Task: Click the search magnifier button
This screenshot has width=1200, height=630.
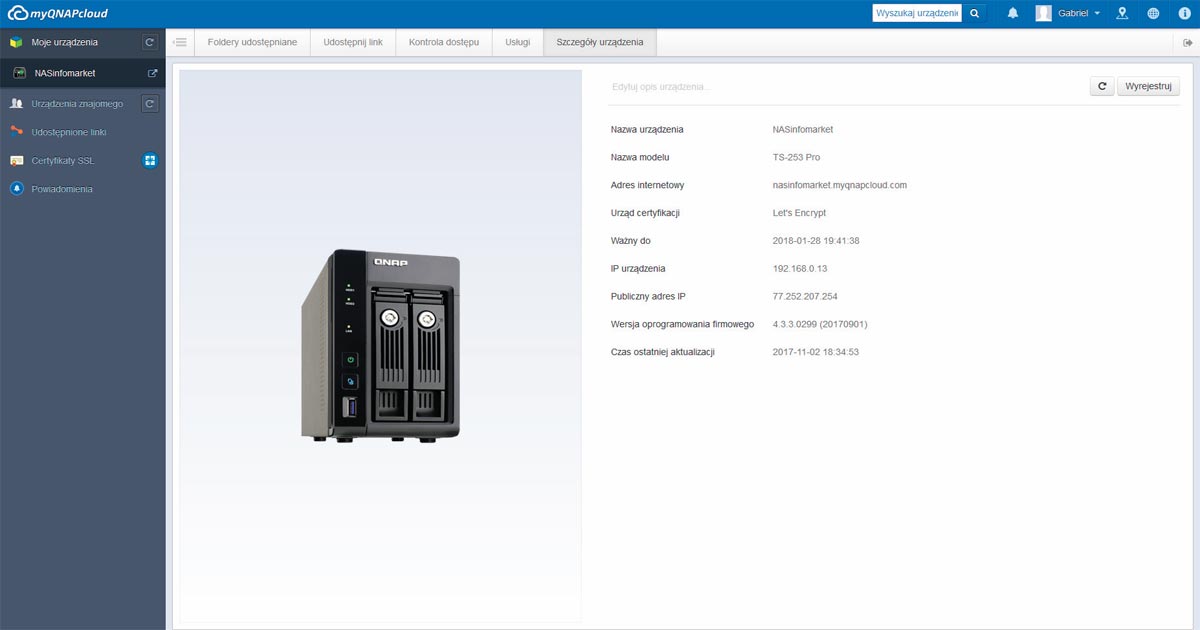Action: pos(975,13)
